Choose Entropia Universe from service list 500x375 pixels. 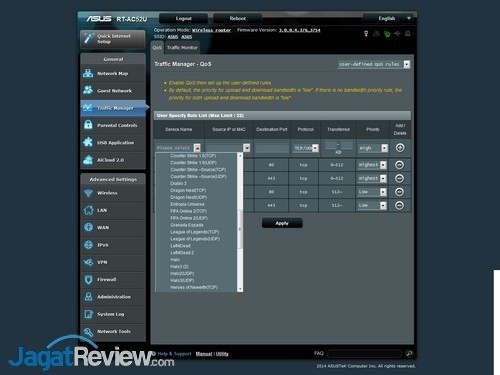pyautogui.click(x=187, y=204)
